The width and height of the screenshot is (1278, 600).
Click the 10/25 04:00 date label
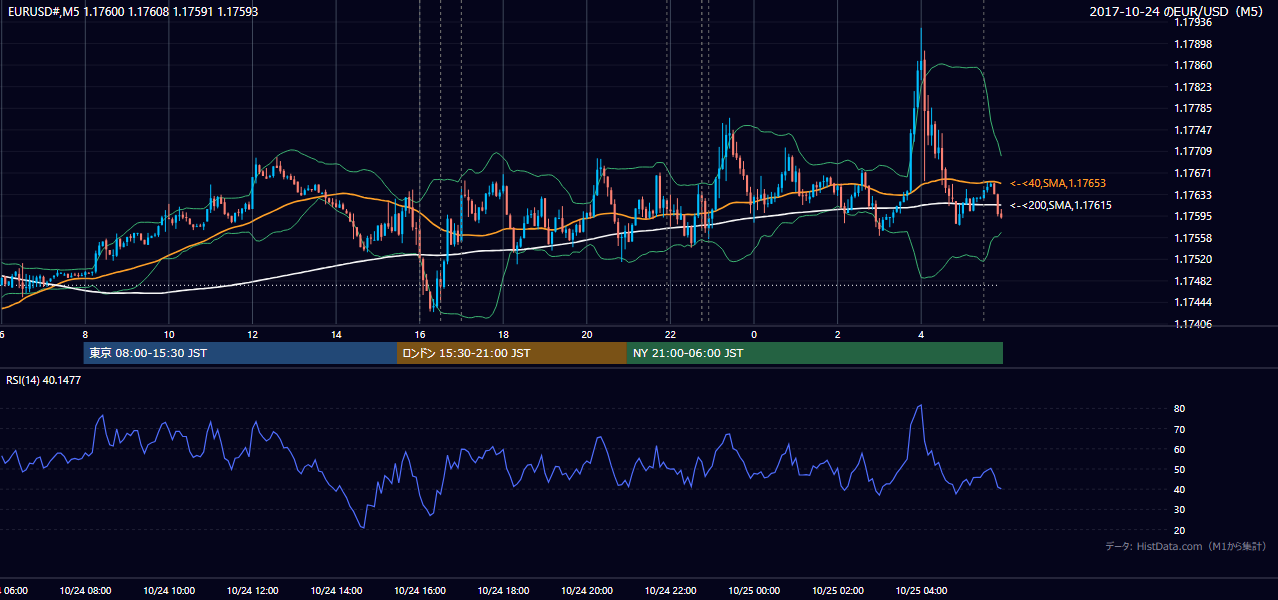[x=921, y=590]
